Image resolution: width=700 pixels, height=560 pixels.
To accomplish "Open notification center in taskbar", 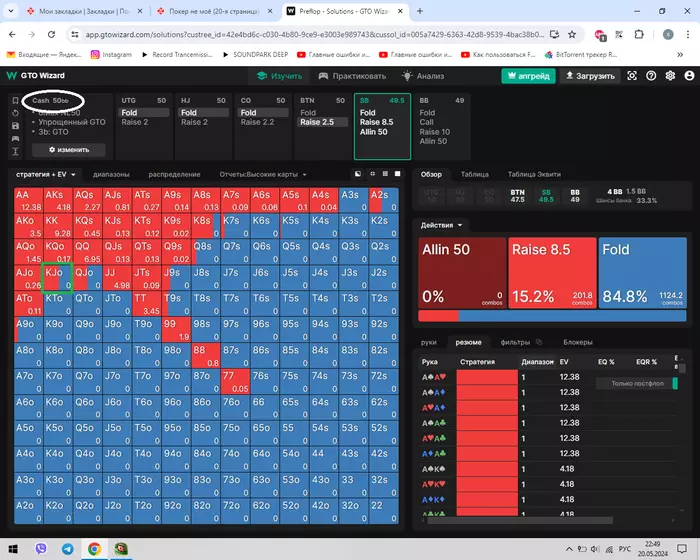I will pyautogui.click(x=682, y=549).
